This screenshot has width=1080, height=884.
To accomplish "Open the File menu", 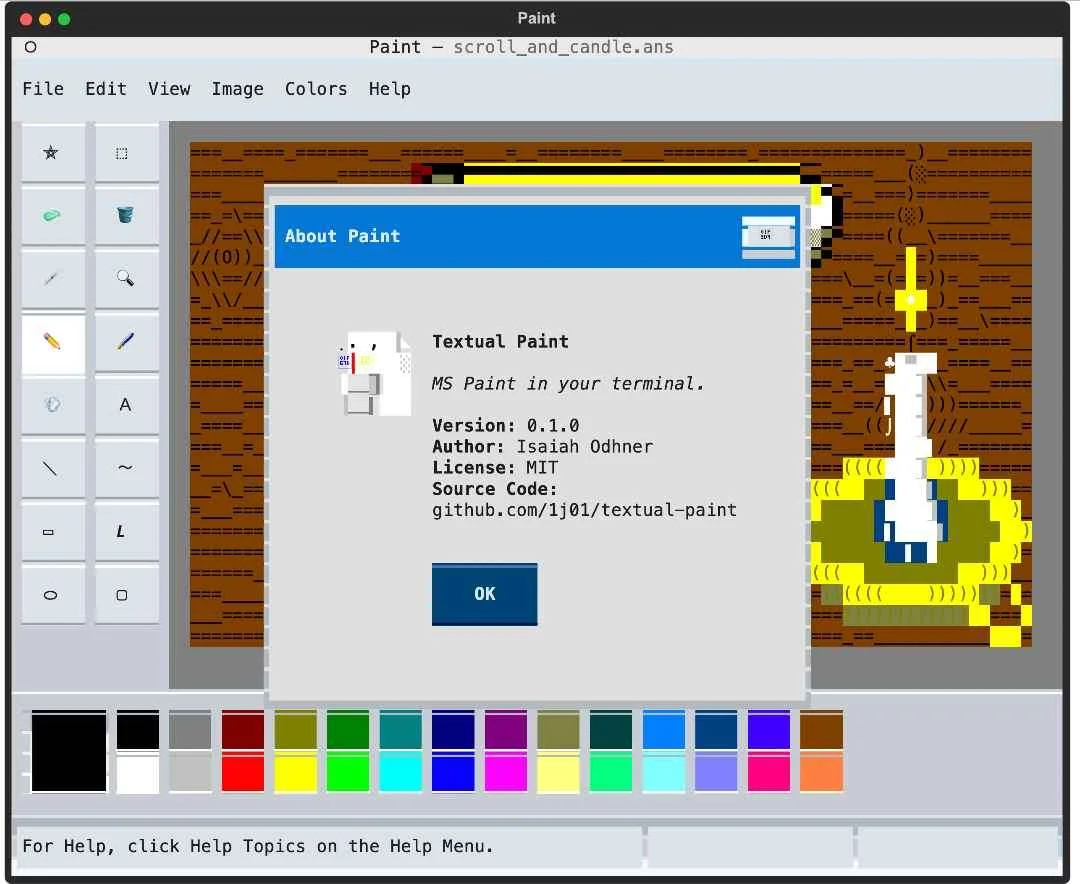I will (x=43, y=89).
